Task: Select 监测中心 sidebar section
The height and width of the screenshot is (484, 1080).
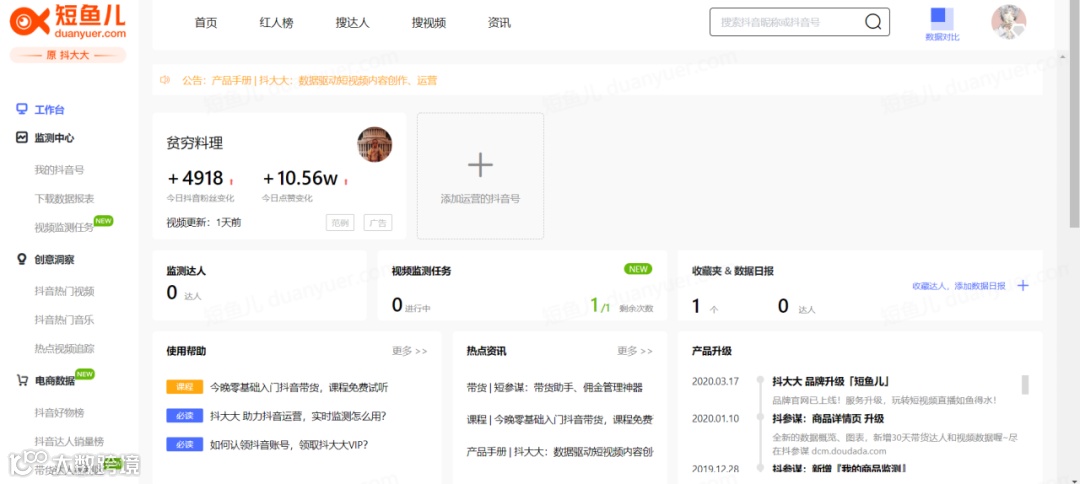Action: (54, 138)
